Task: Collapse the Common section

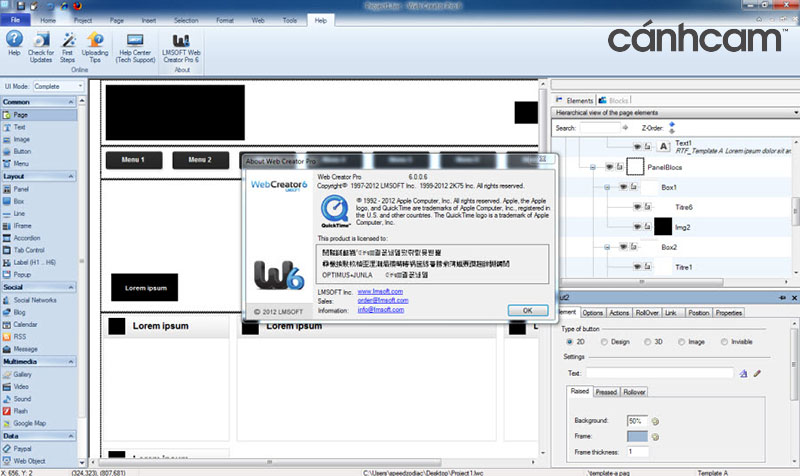Action: click(x=70, y=102)
